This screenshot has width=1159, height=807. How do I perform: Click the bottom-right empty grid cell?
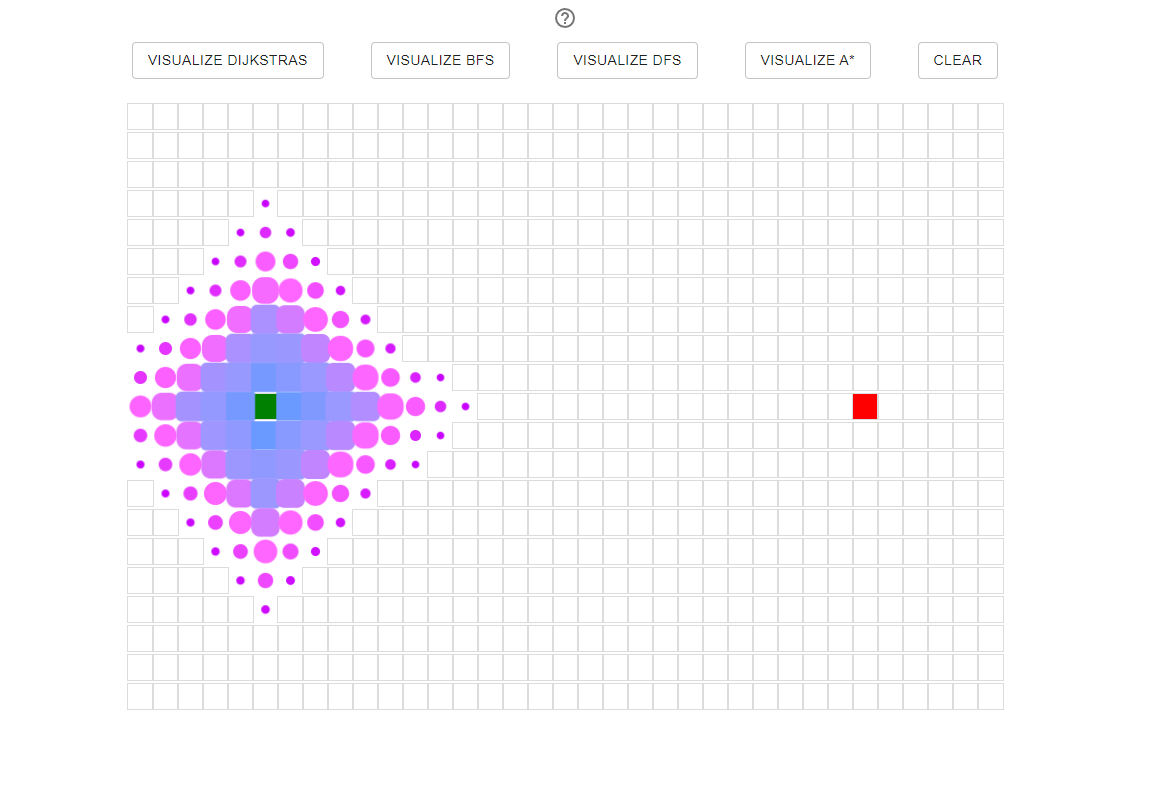990,696
